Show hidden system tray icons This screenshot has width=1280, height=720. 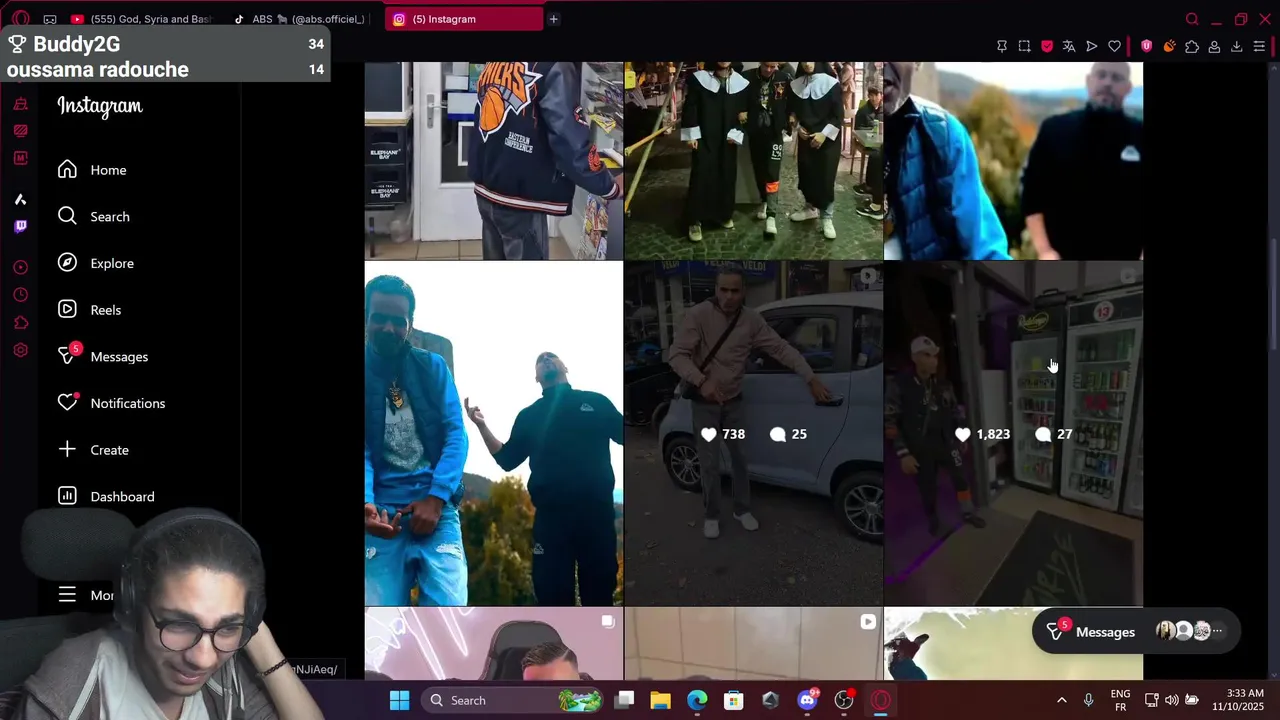pos(1061,700)
